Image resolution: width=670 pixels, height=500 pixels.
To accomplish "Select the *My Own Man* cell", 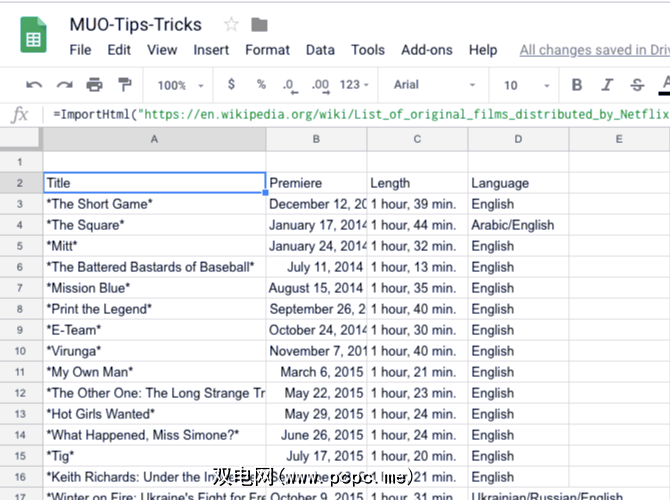I will pyautogui.click(x=154, y=372).
